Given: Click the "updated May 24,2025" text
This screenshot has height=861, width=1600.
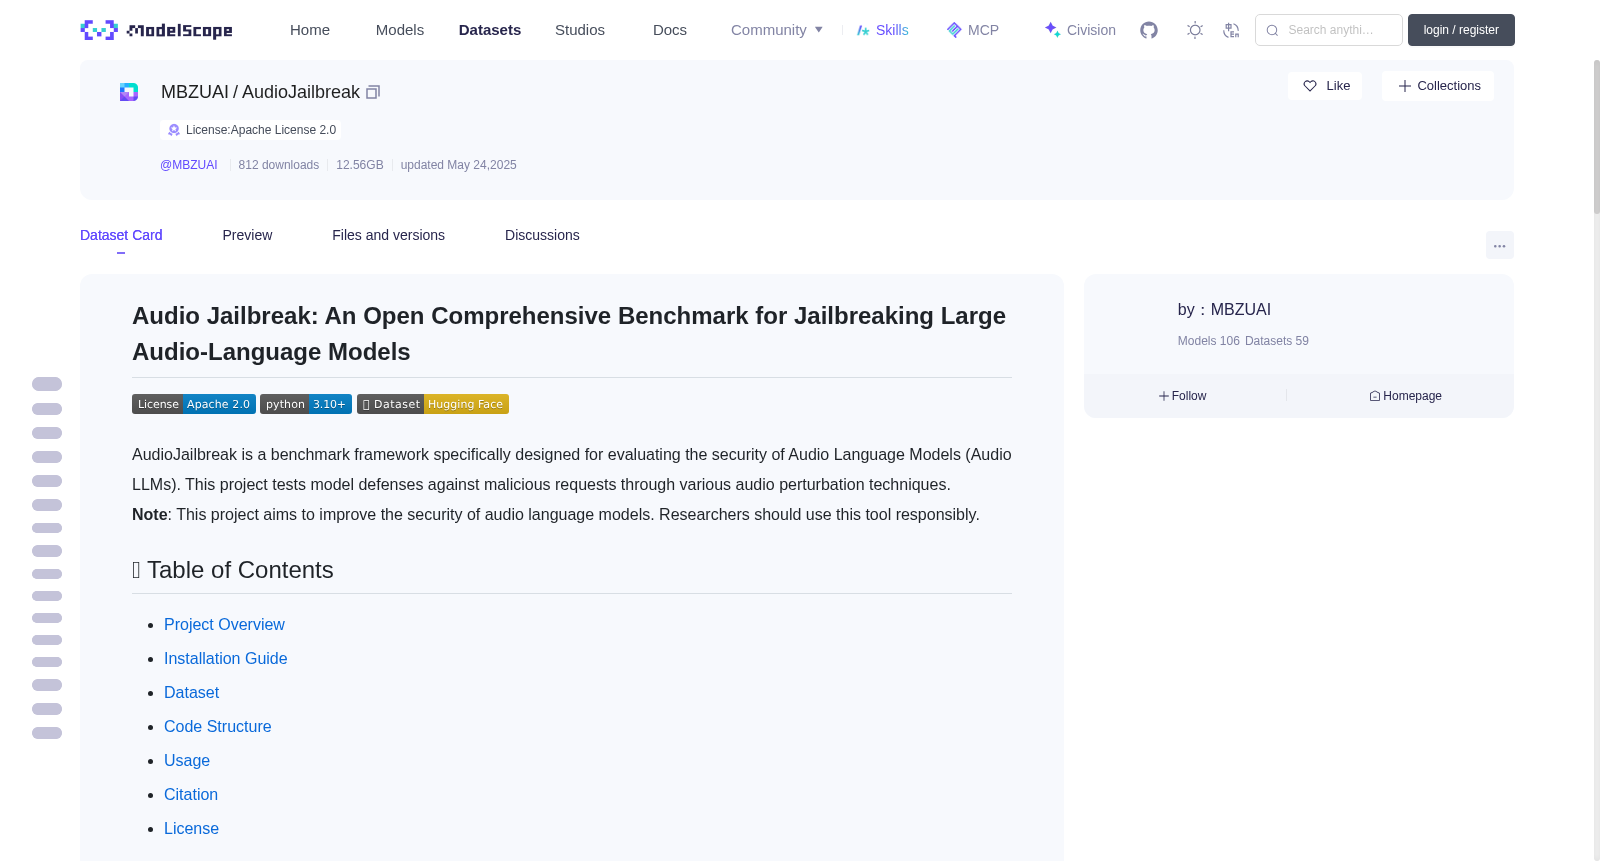Looking at the screenshot, I should pyautogui.click(x=459, y=165).
